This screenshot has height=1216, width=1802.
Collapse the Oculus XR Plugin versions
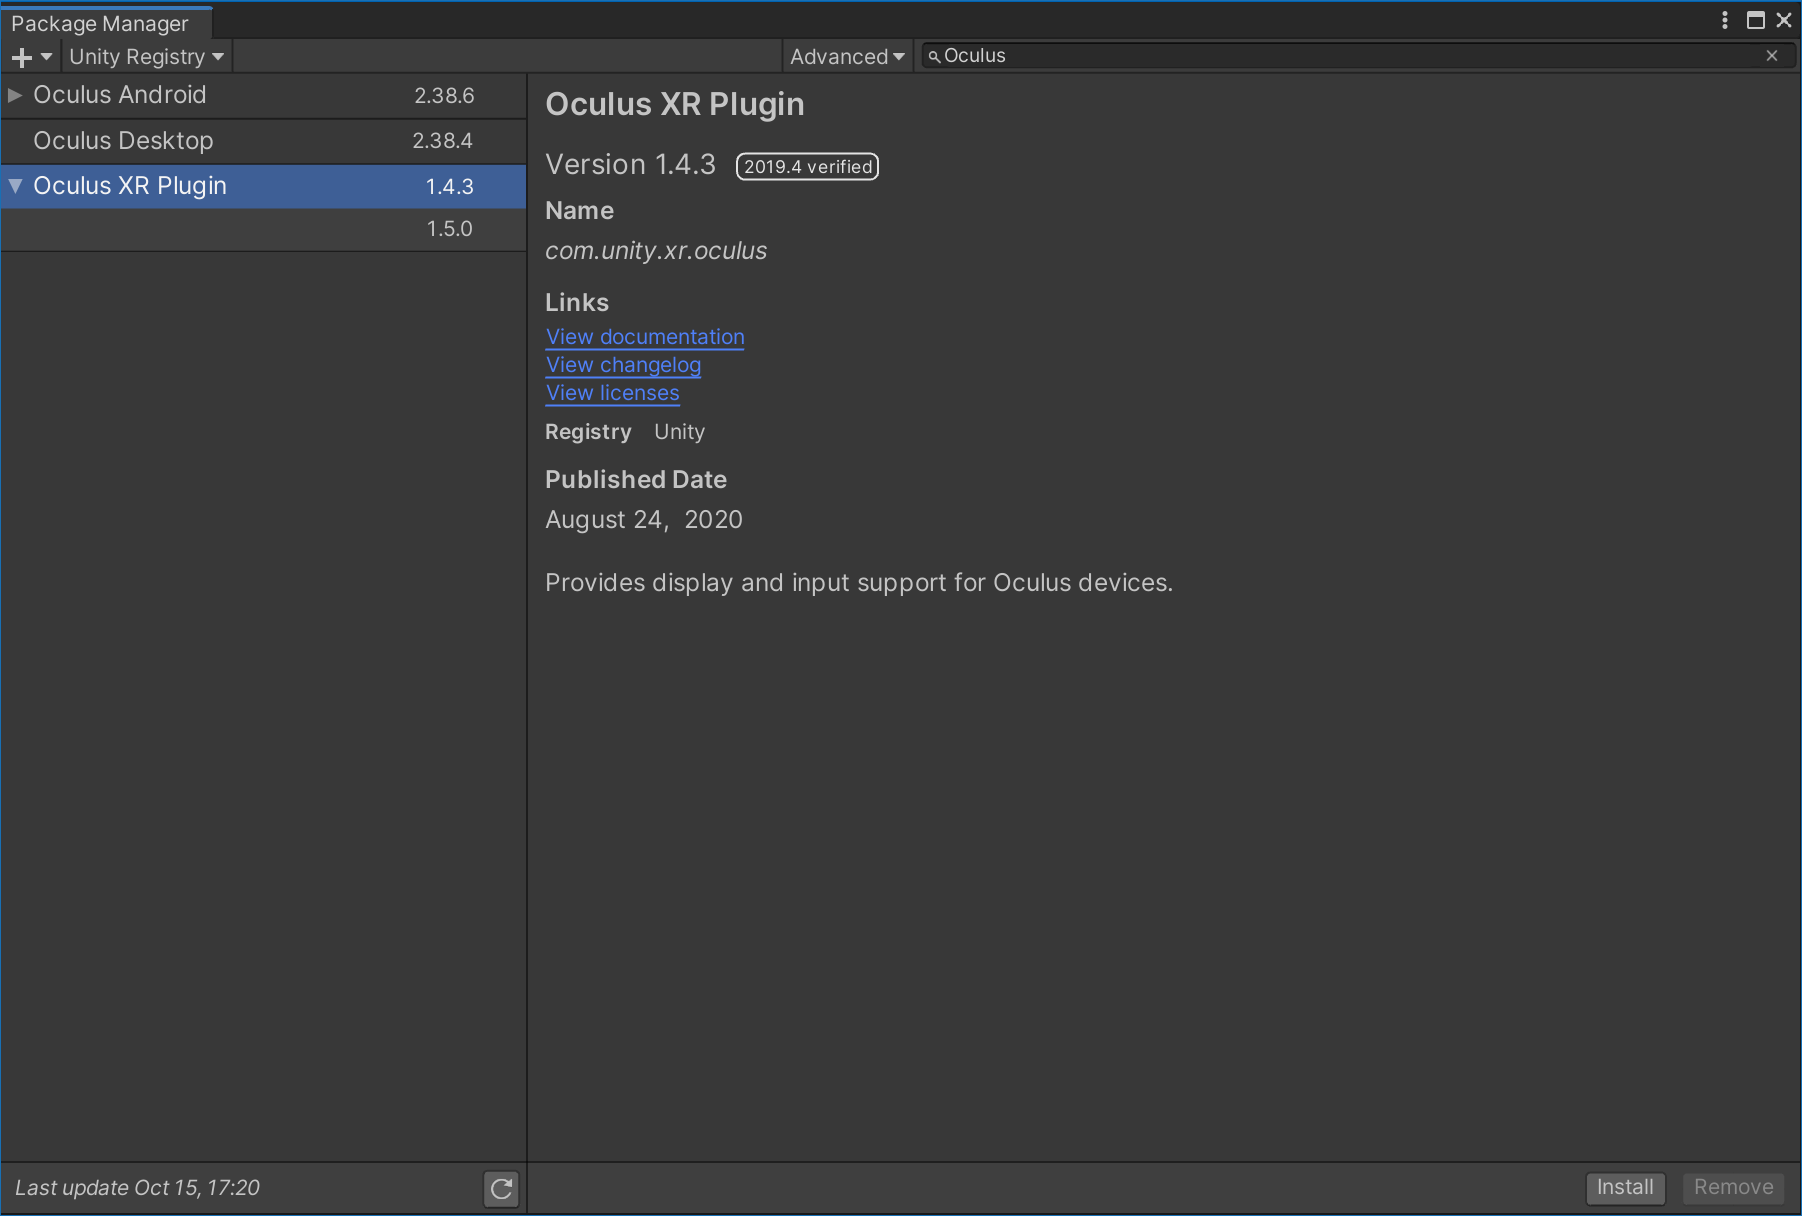(15, 186)
